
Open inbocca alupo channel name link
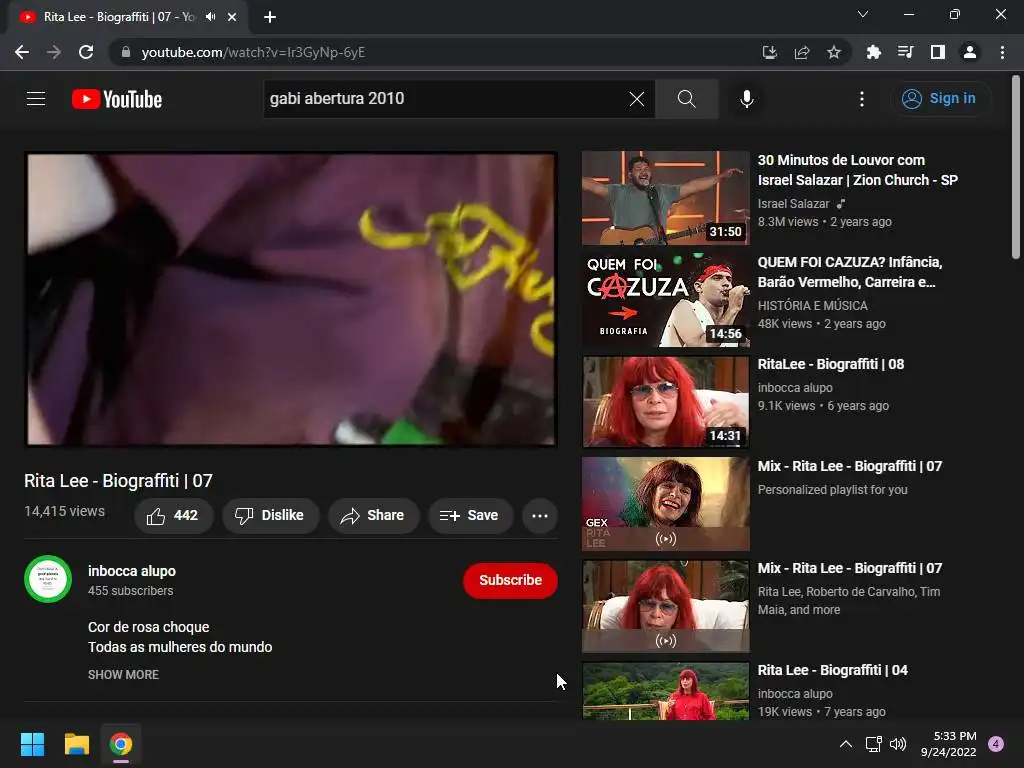pyautogui.click(x=132, y=571)
